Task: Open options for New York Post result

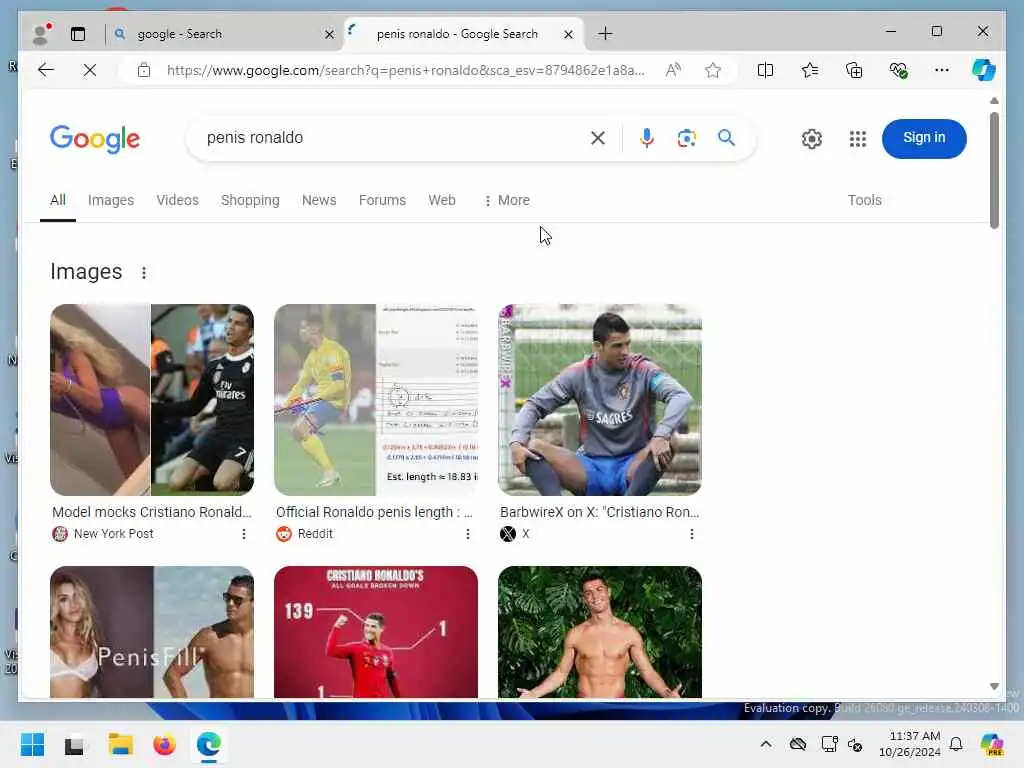Action: coord(244,534)
